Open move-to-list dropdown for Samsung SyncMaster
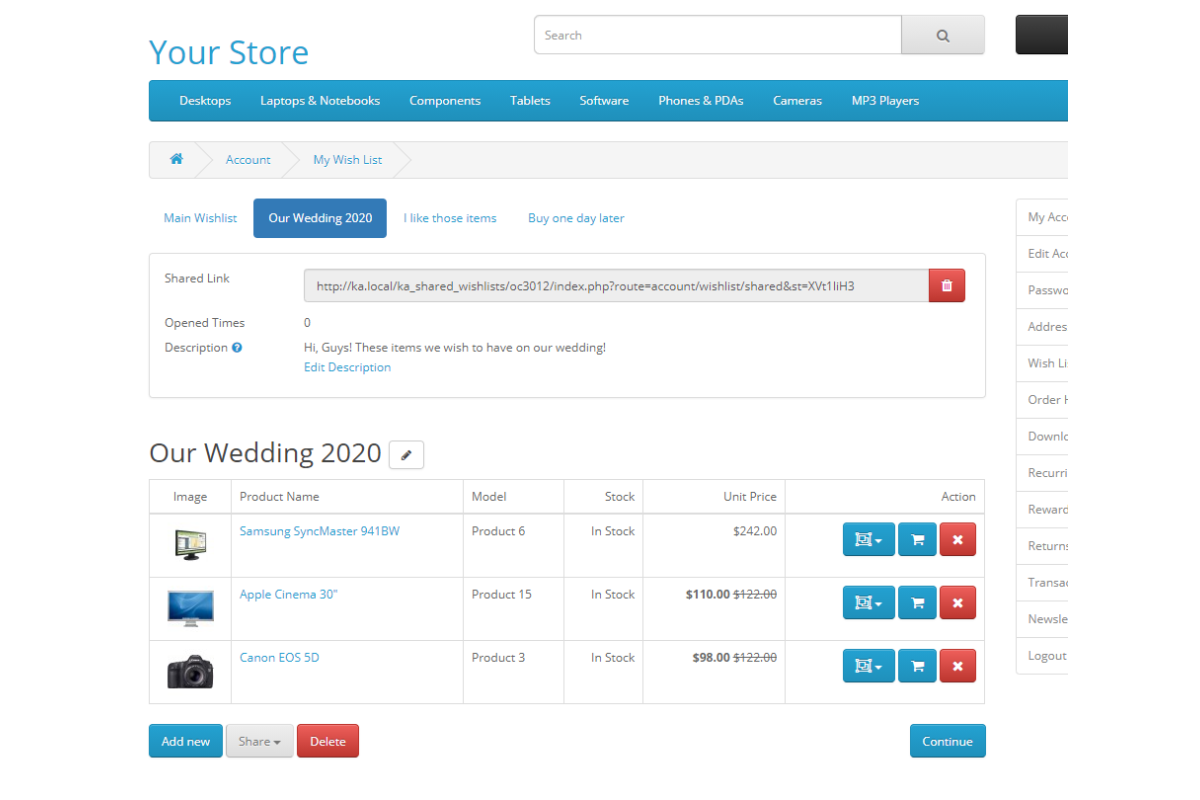Viewport: 1200px width, 800px height. point(868,540)
